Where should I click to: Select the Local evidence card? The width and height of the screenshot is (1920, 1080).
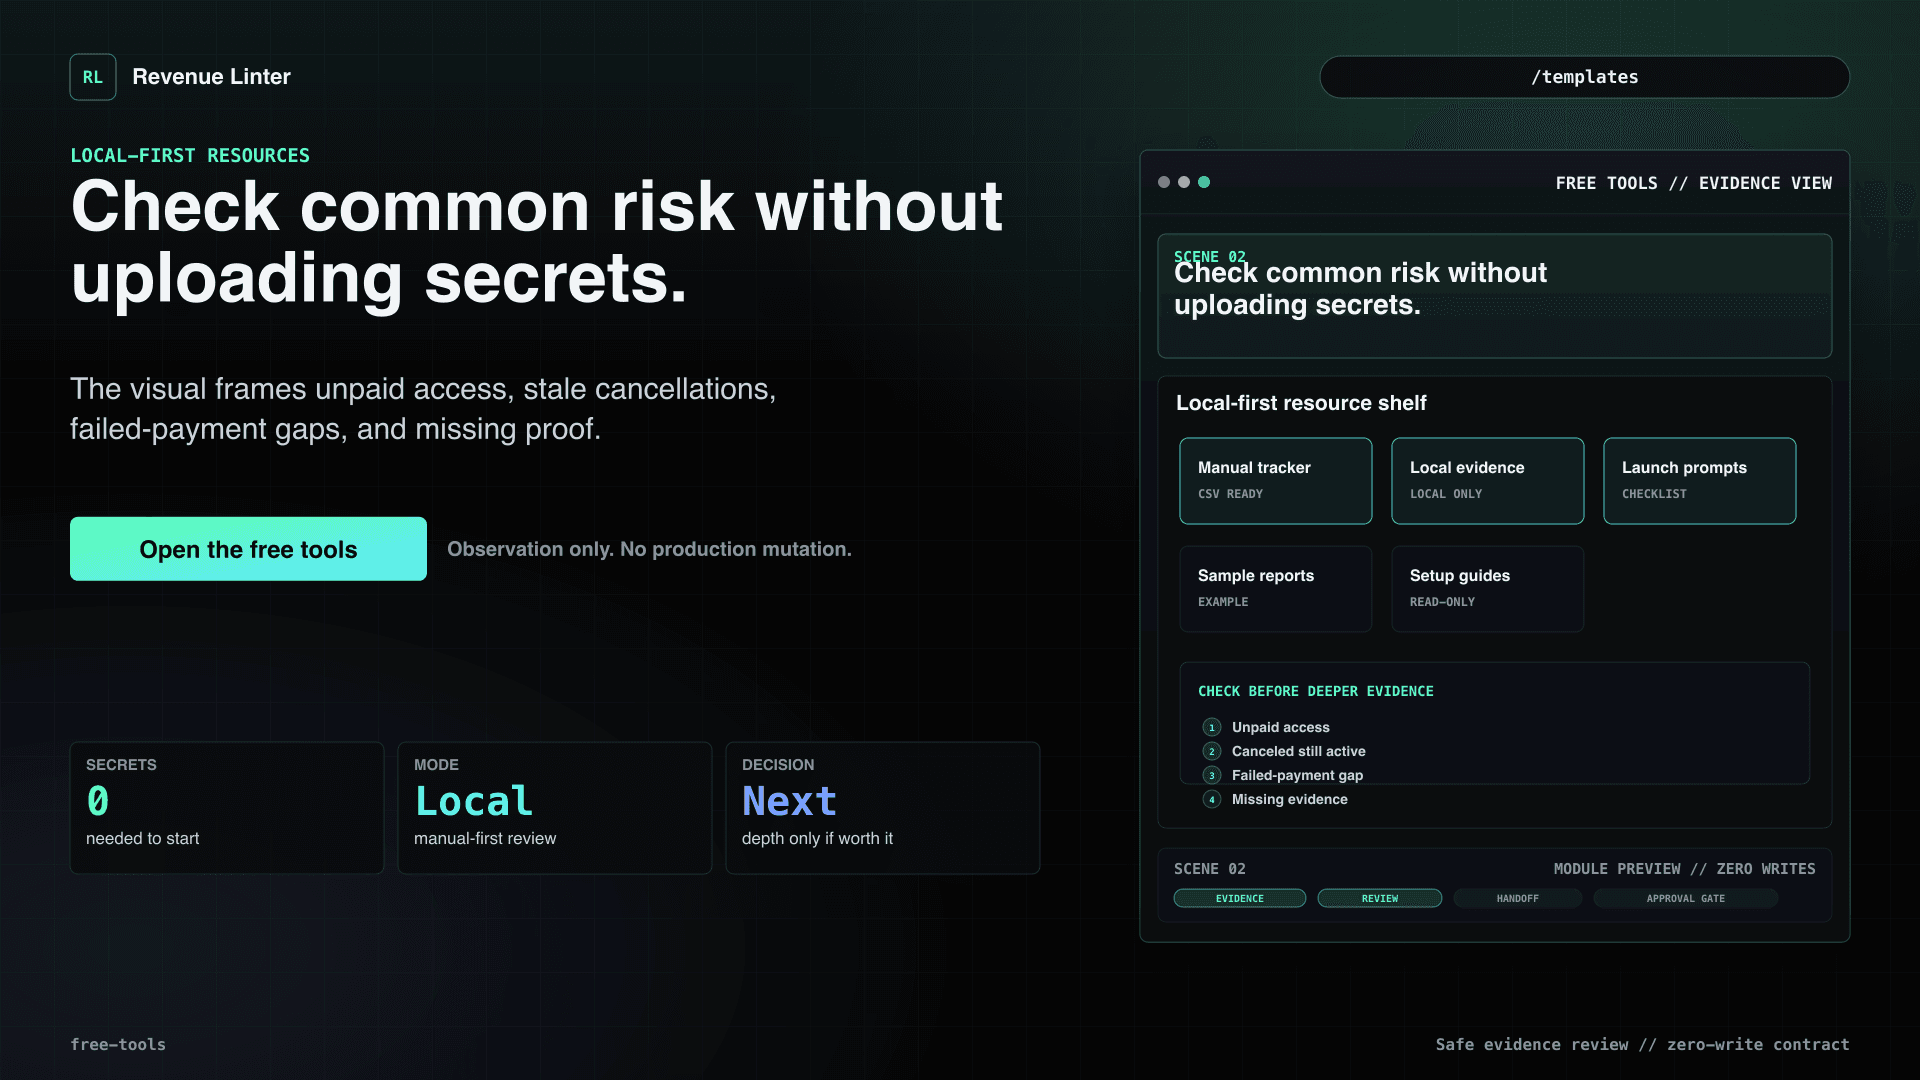click(x=1488, y=481)
